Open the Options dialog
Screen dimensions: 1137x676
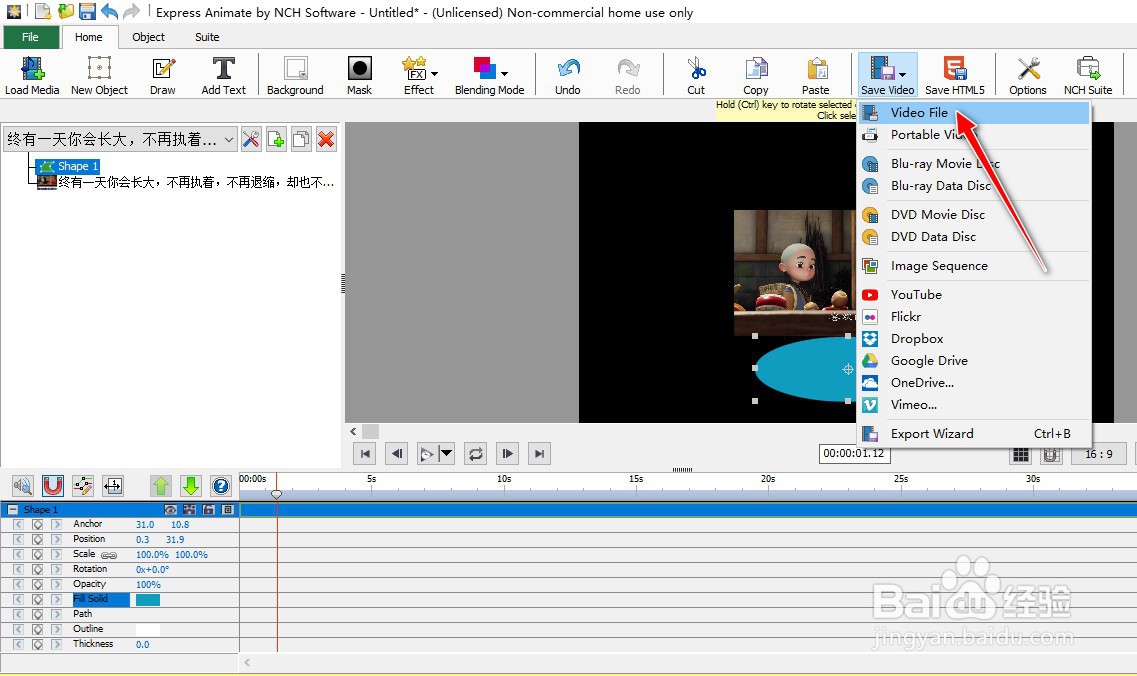point(1028,75)
